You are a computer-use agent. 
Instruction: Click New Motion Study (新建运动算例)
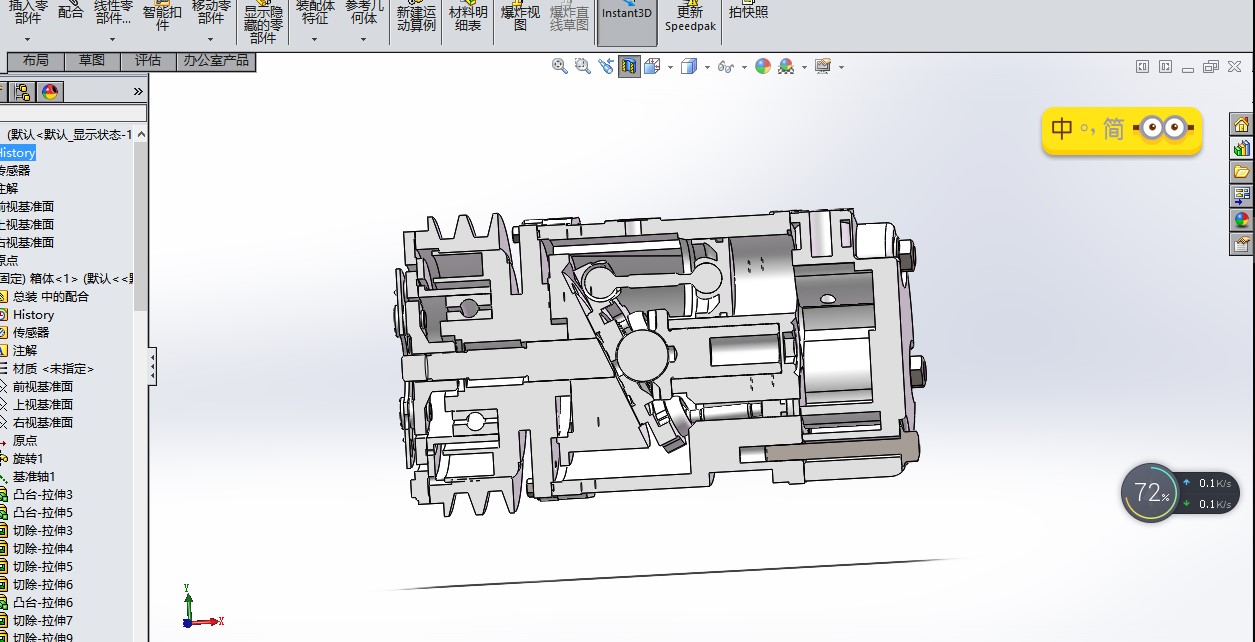click(416, 18)
